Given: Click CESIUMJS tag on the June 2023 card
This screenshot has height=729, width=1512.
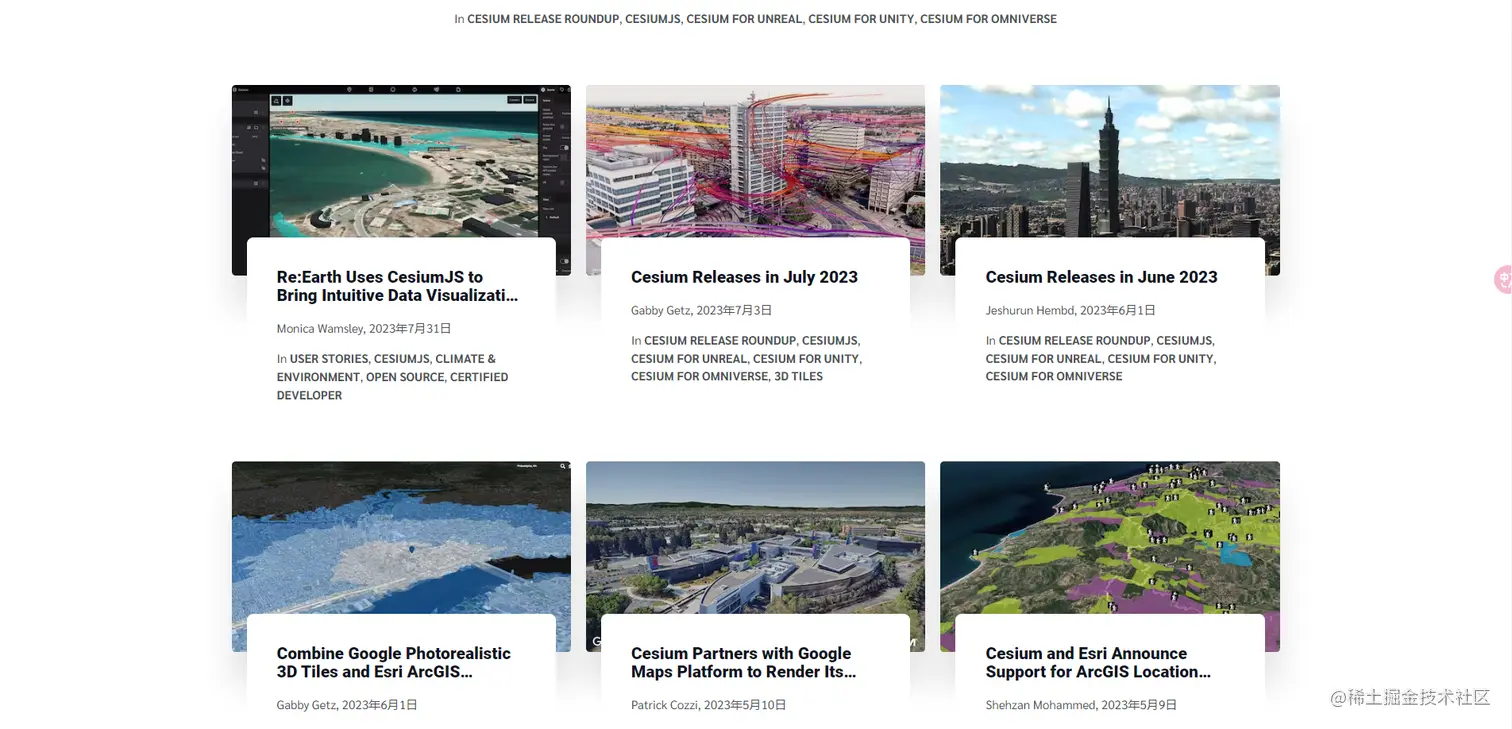Looking at the screenshot, I should 1184,341.
